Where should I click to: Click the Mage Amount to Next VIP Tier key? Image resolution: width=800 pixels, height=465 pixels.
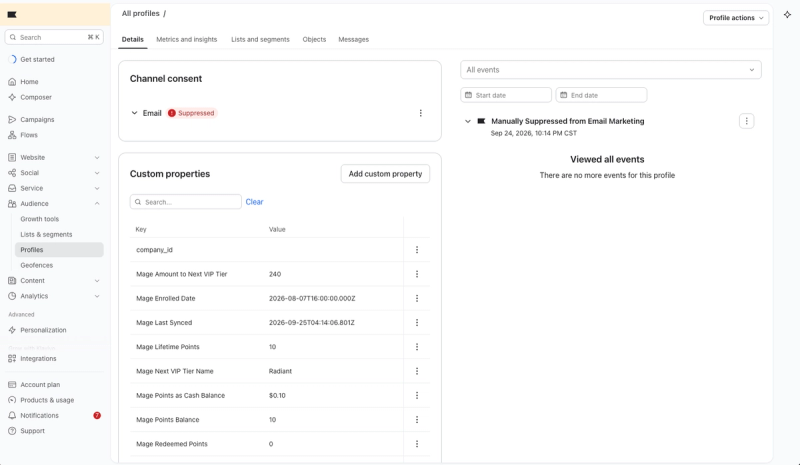[182, 274]
